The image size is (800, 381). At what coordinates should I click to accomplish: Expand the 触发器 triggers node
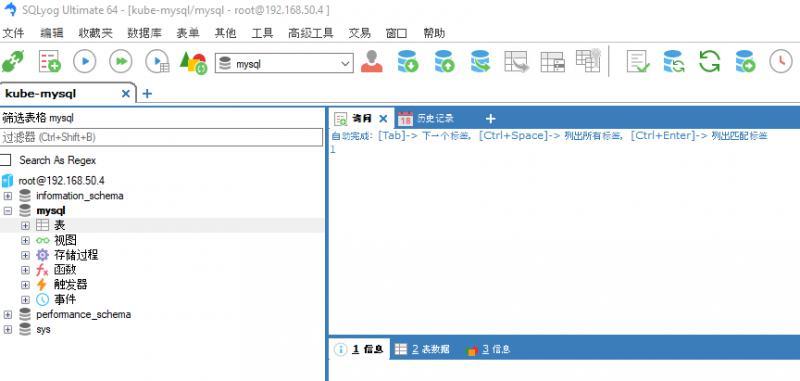click(26, 285)
